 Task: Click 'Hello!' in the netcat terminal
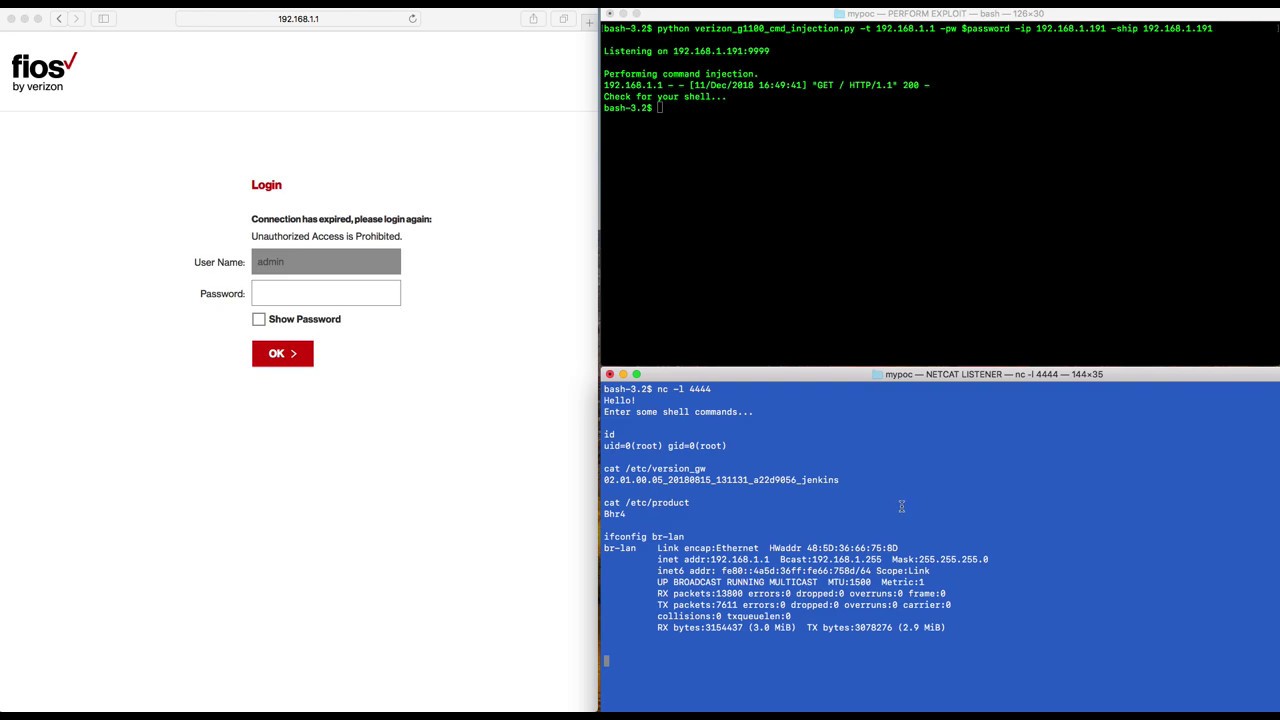[x=619, y=400]
